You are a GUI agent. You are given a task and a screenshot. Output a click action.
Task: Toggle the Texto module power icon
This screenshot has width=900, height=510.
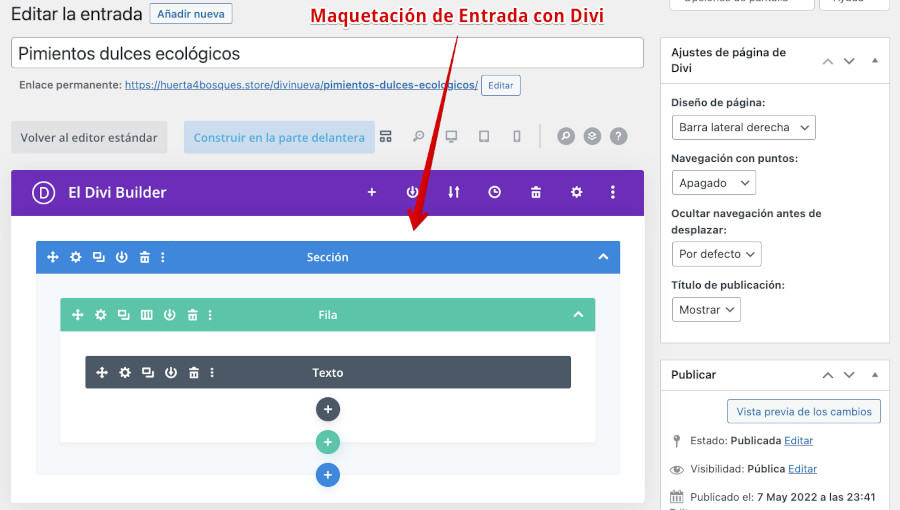point(170,373)
